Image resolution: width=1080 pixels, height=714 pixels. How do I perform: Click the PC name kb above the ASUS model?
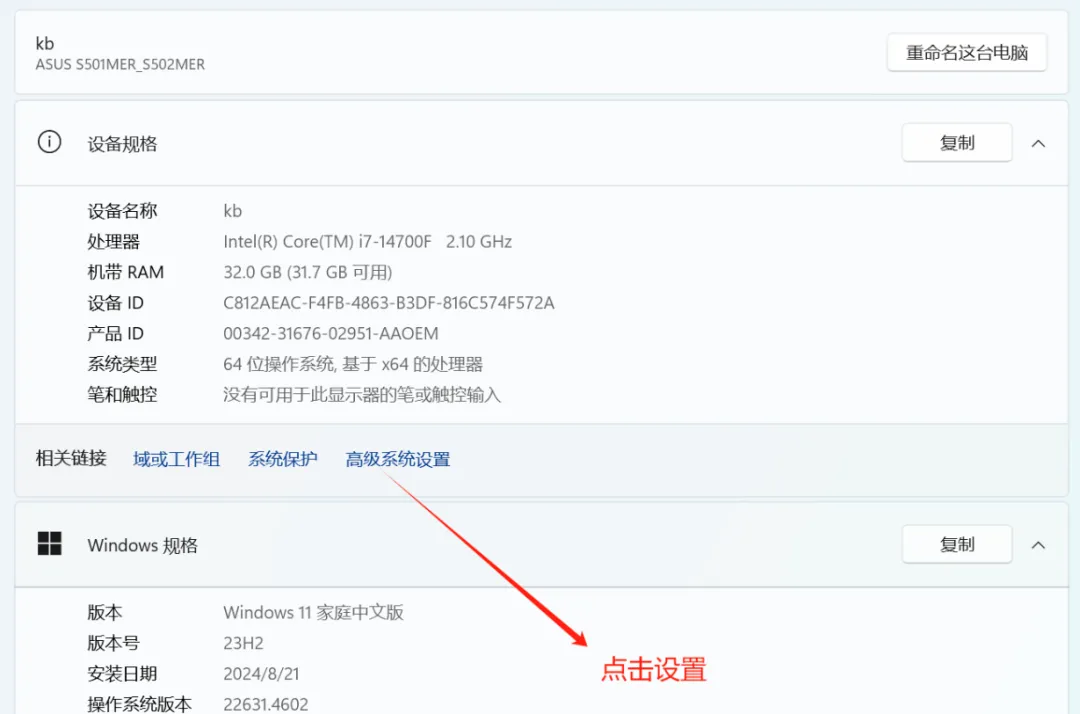pyautogui.click(x=45, y=43)
